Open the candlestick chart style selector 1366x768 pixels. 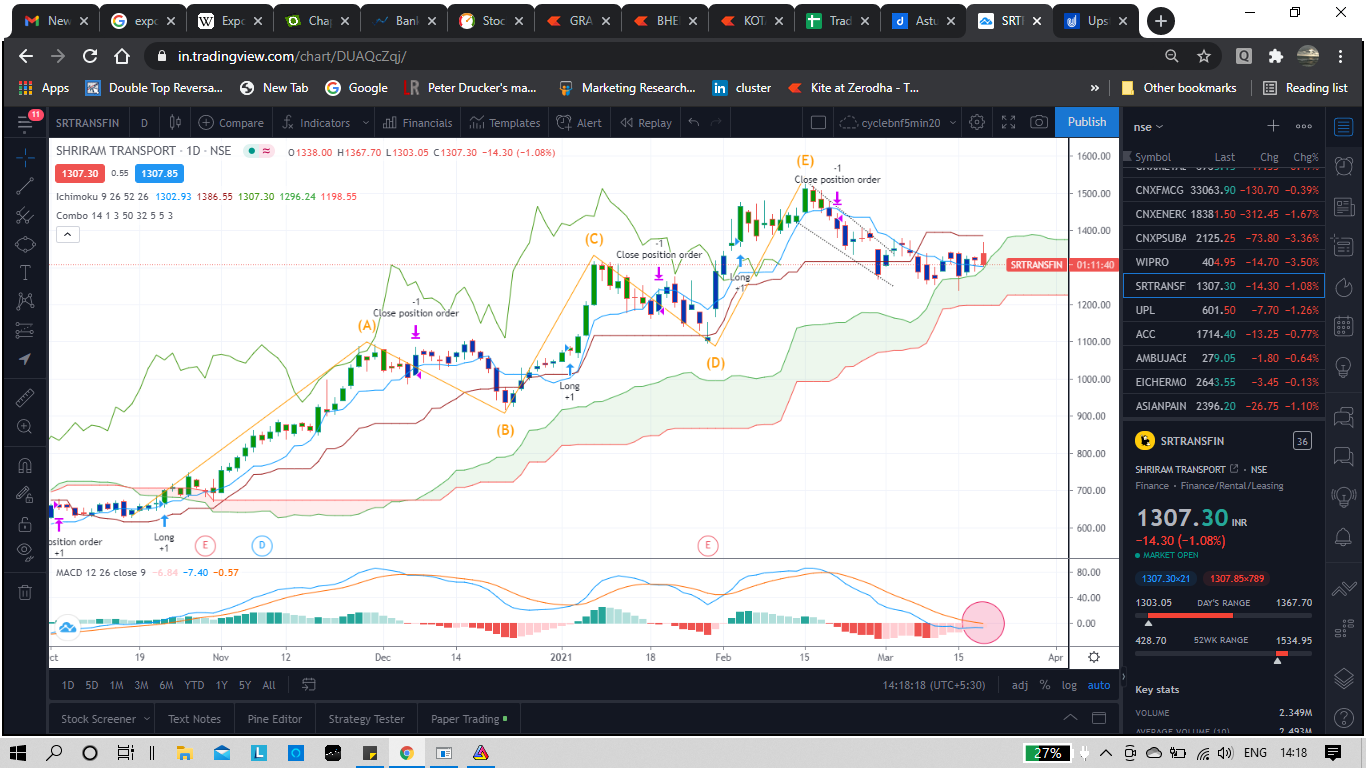click(x=175, y=123)
